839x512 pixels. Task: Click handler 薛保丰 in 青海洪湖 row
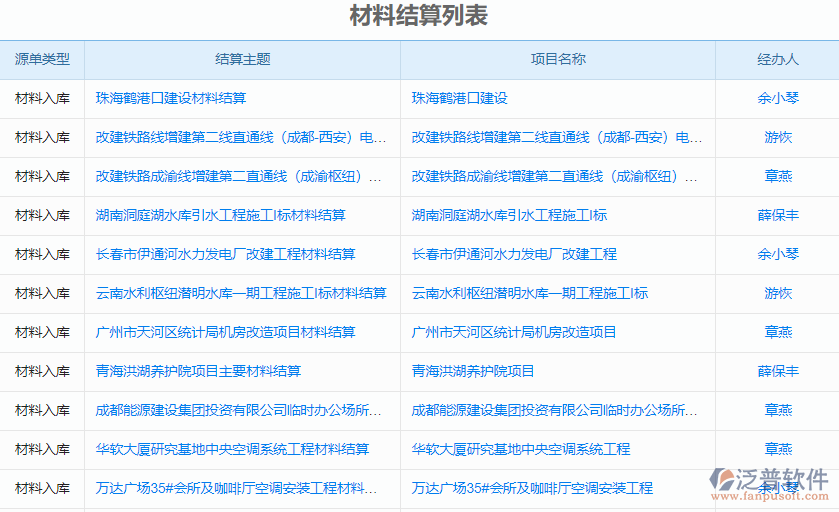(778, 371)
